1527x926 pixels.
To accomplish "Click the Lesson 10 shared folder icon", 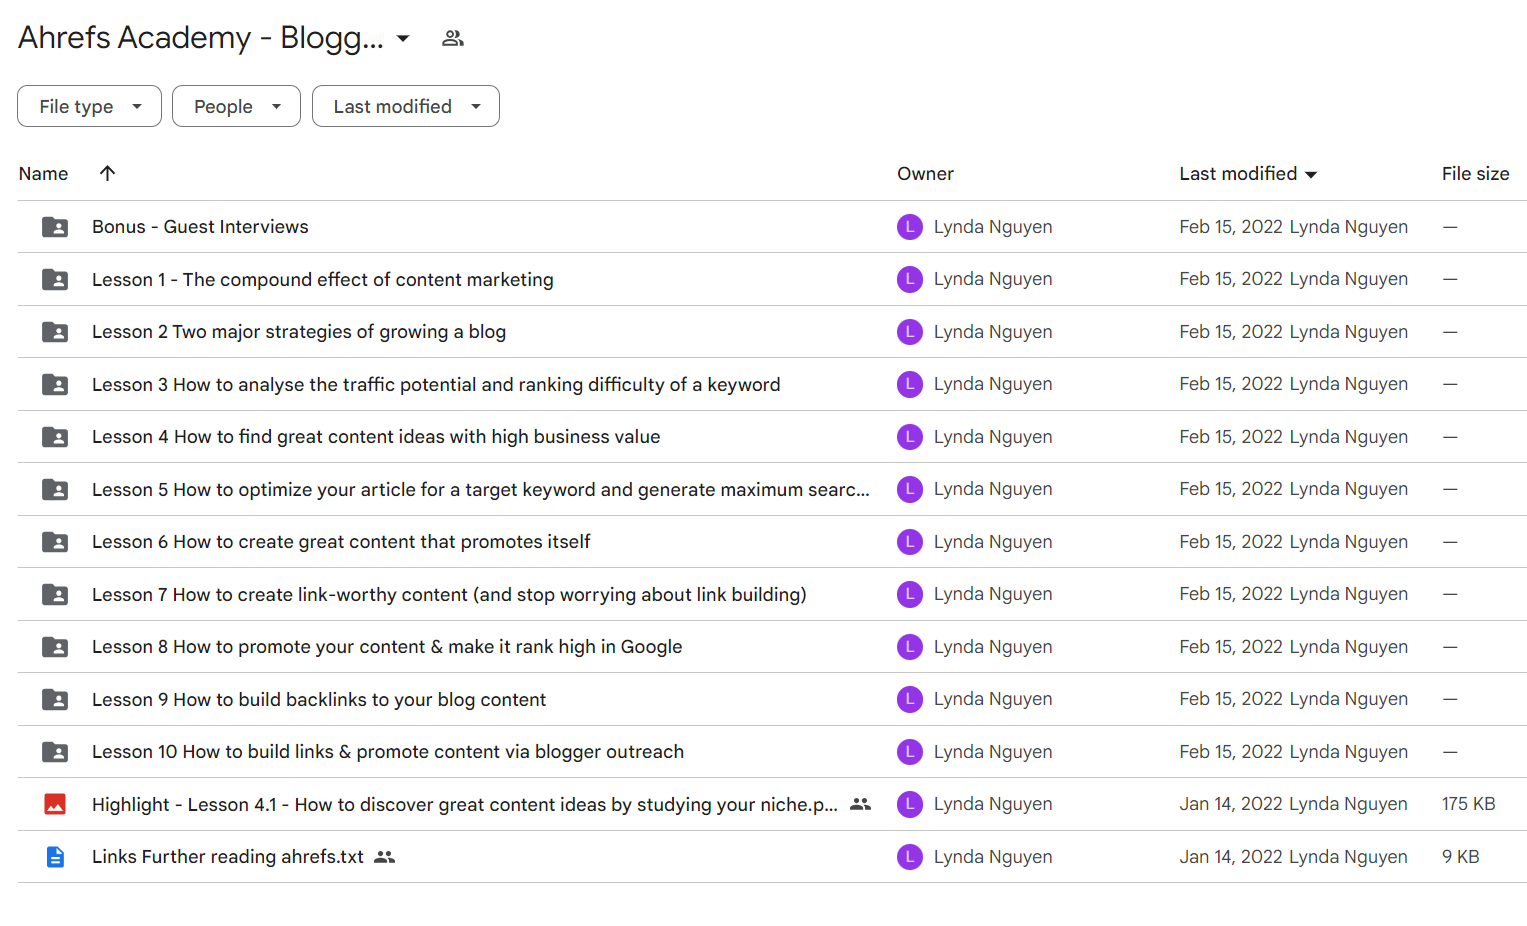I will [55, 752].
